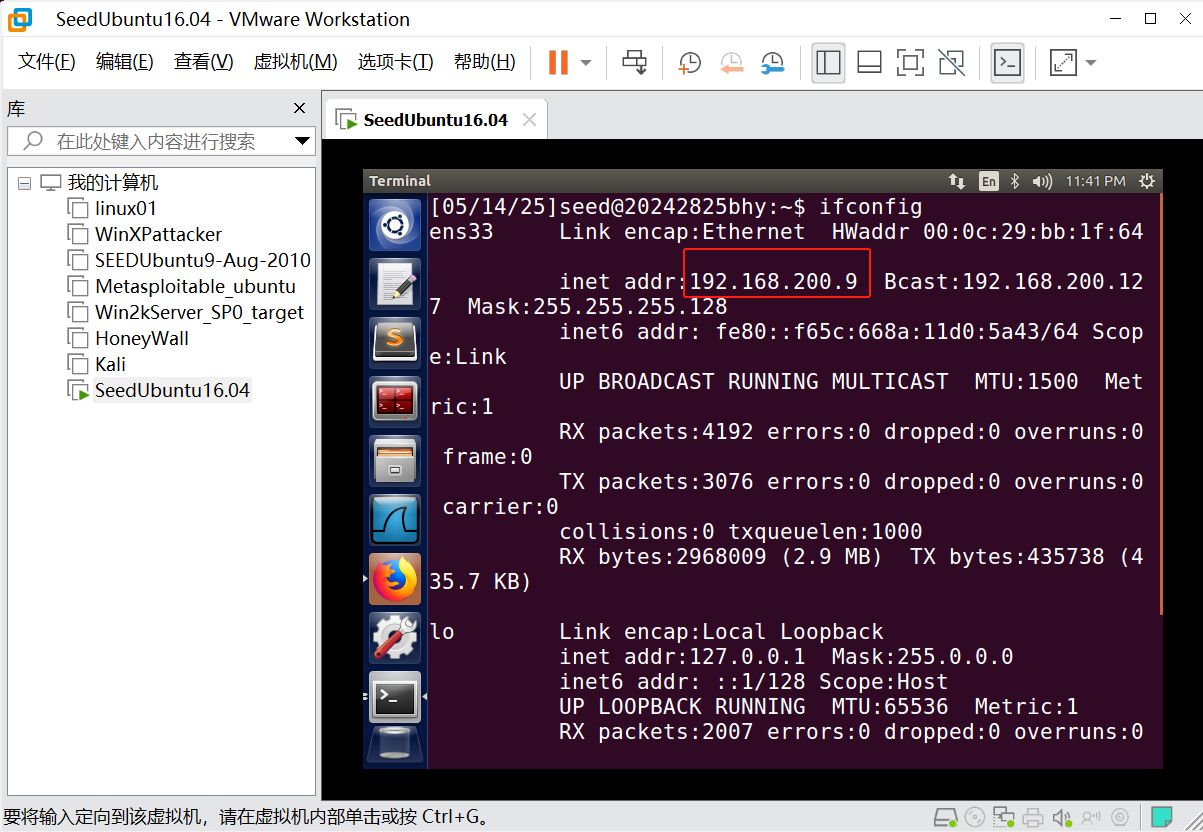Open the power options dropdown next to pause
Screen dimensions: 1203x832
(586, 63)
